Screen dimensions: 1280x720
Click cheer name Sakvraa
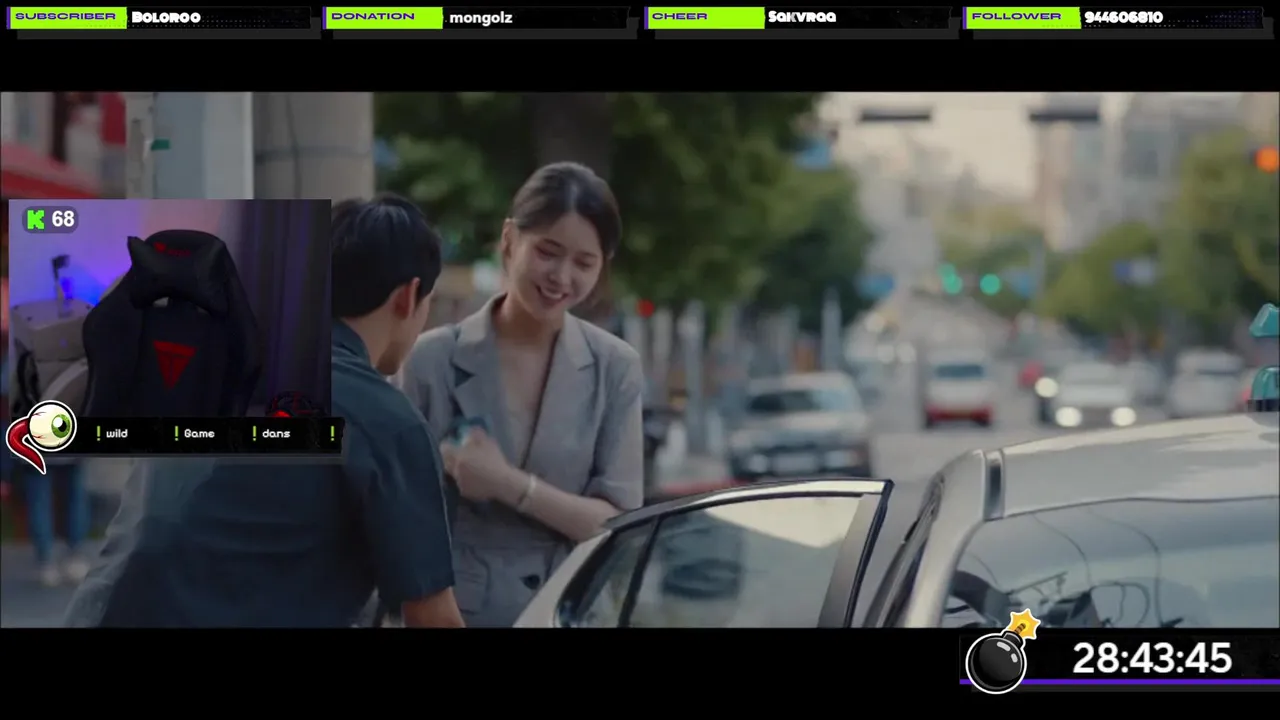[802, 17]
